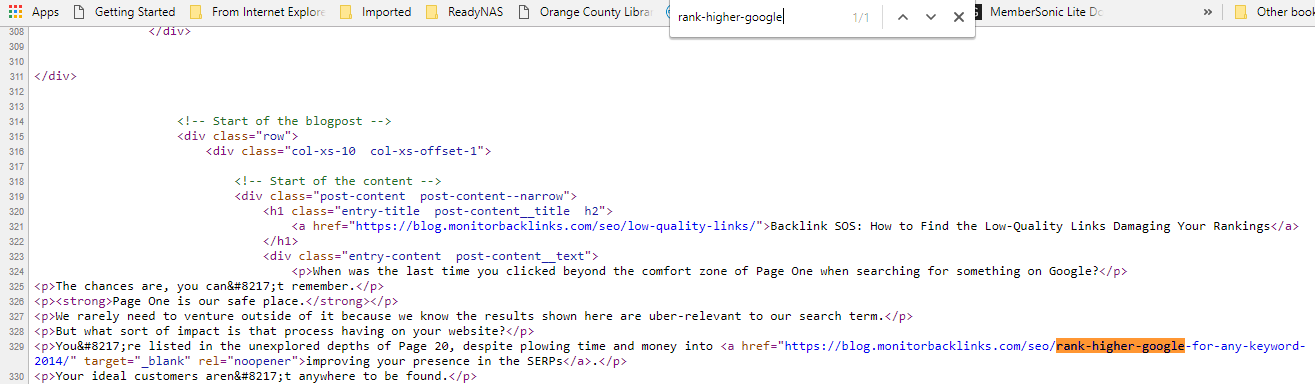Jump to the previous find match arrow
Viewport: 1315px width, 384px height.
pyautogui.click(x=903, y=17)
